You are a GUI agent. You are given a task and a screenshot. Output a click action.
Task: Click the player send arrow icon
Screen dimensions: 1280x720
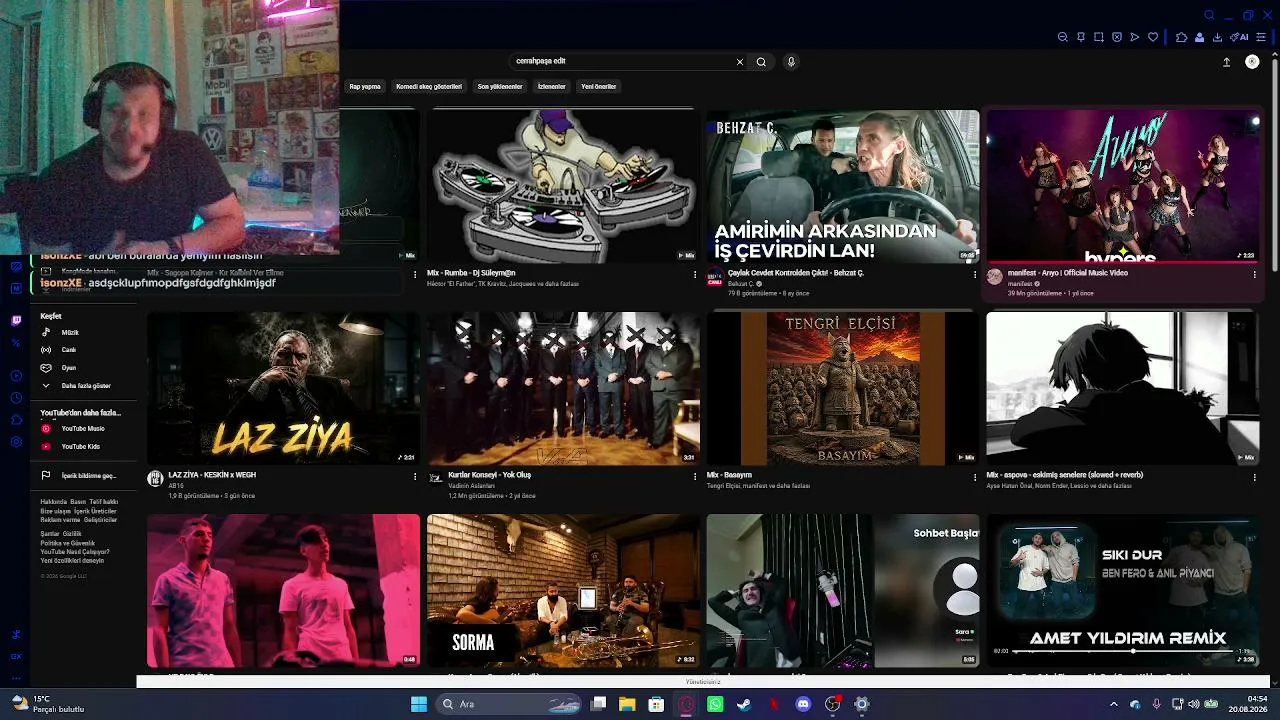pyautogui.click(x=1135, y=37)
